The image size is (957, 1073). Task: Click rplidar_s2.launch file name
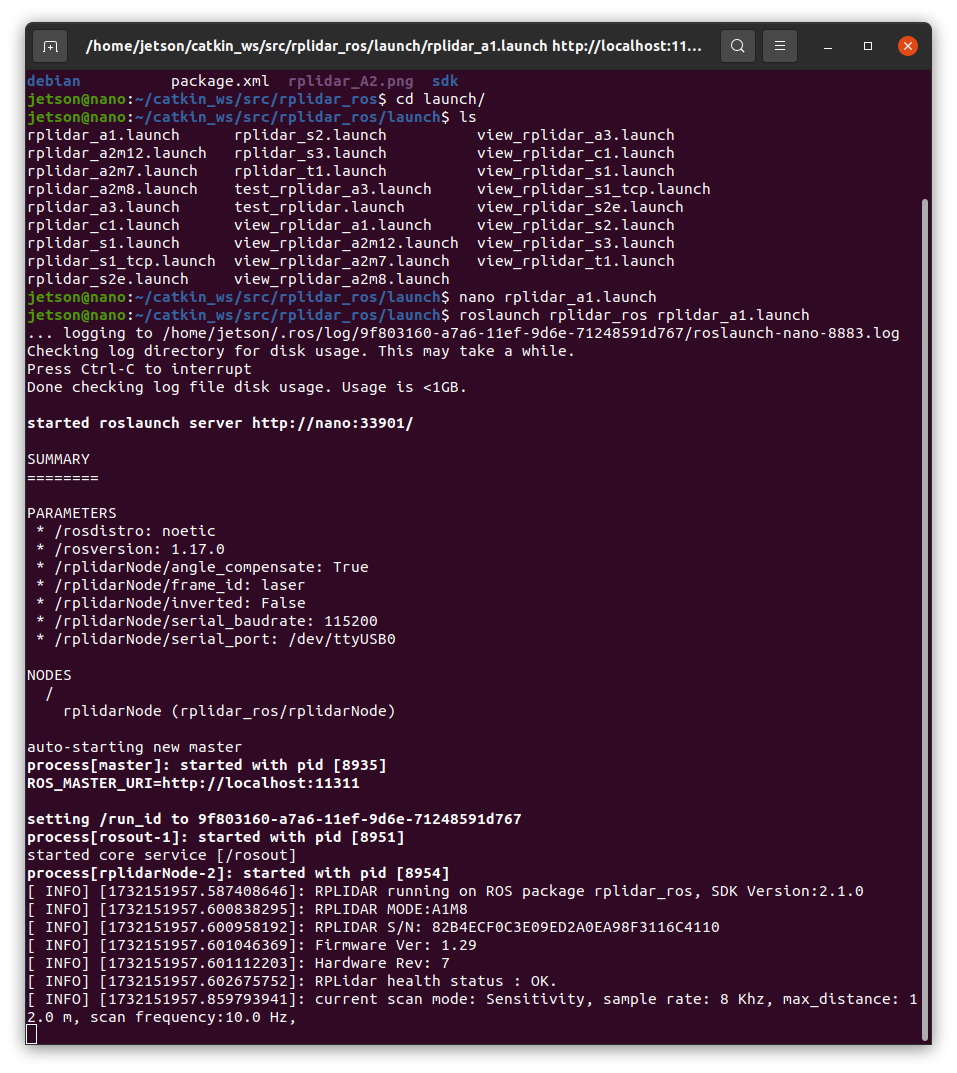click(x=310, y=135)
